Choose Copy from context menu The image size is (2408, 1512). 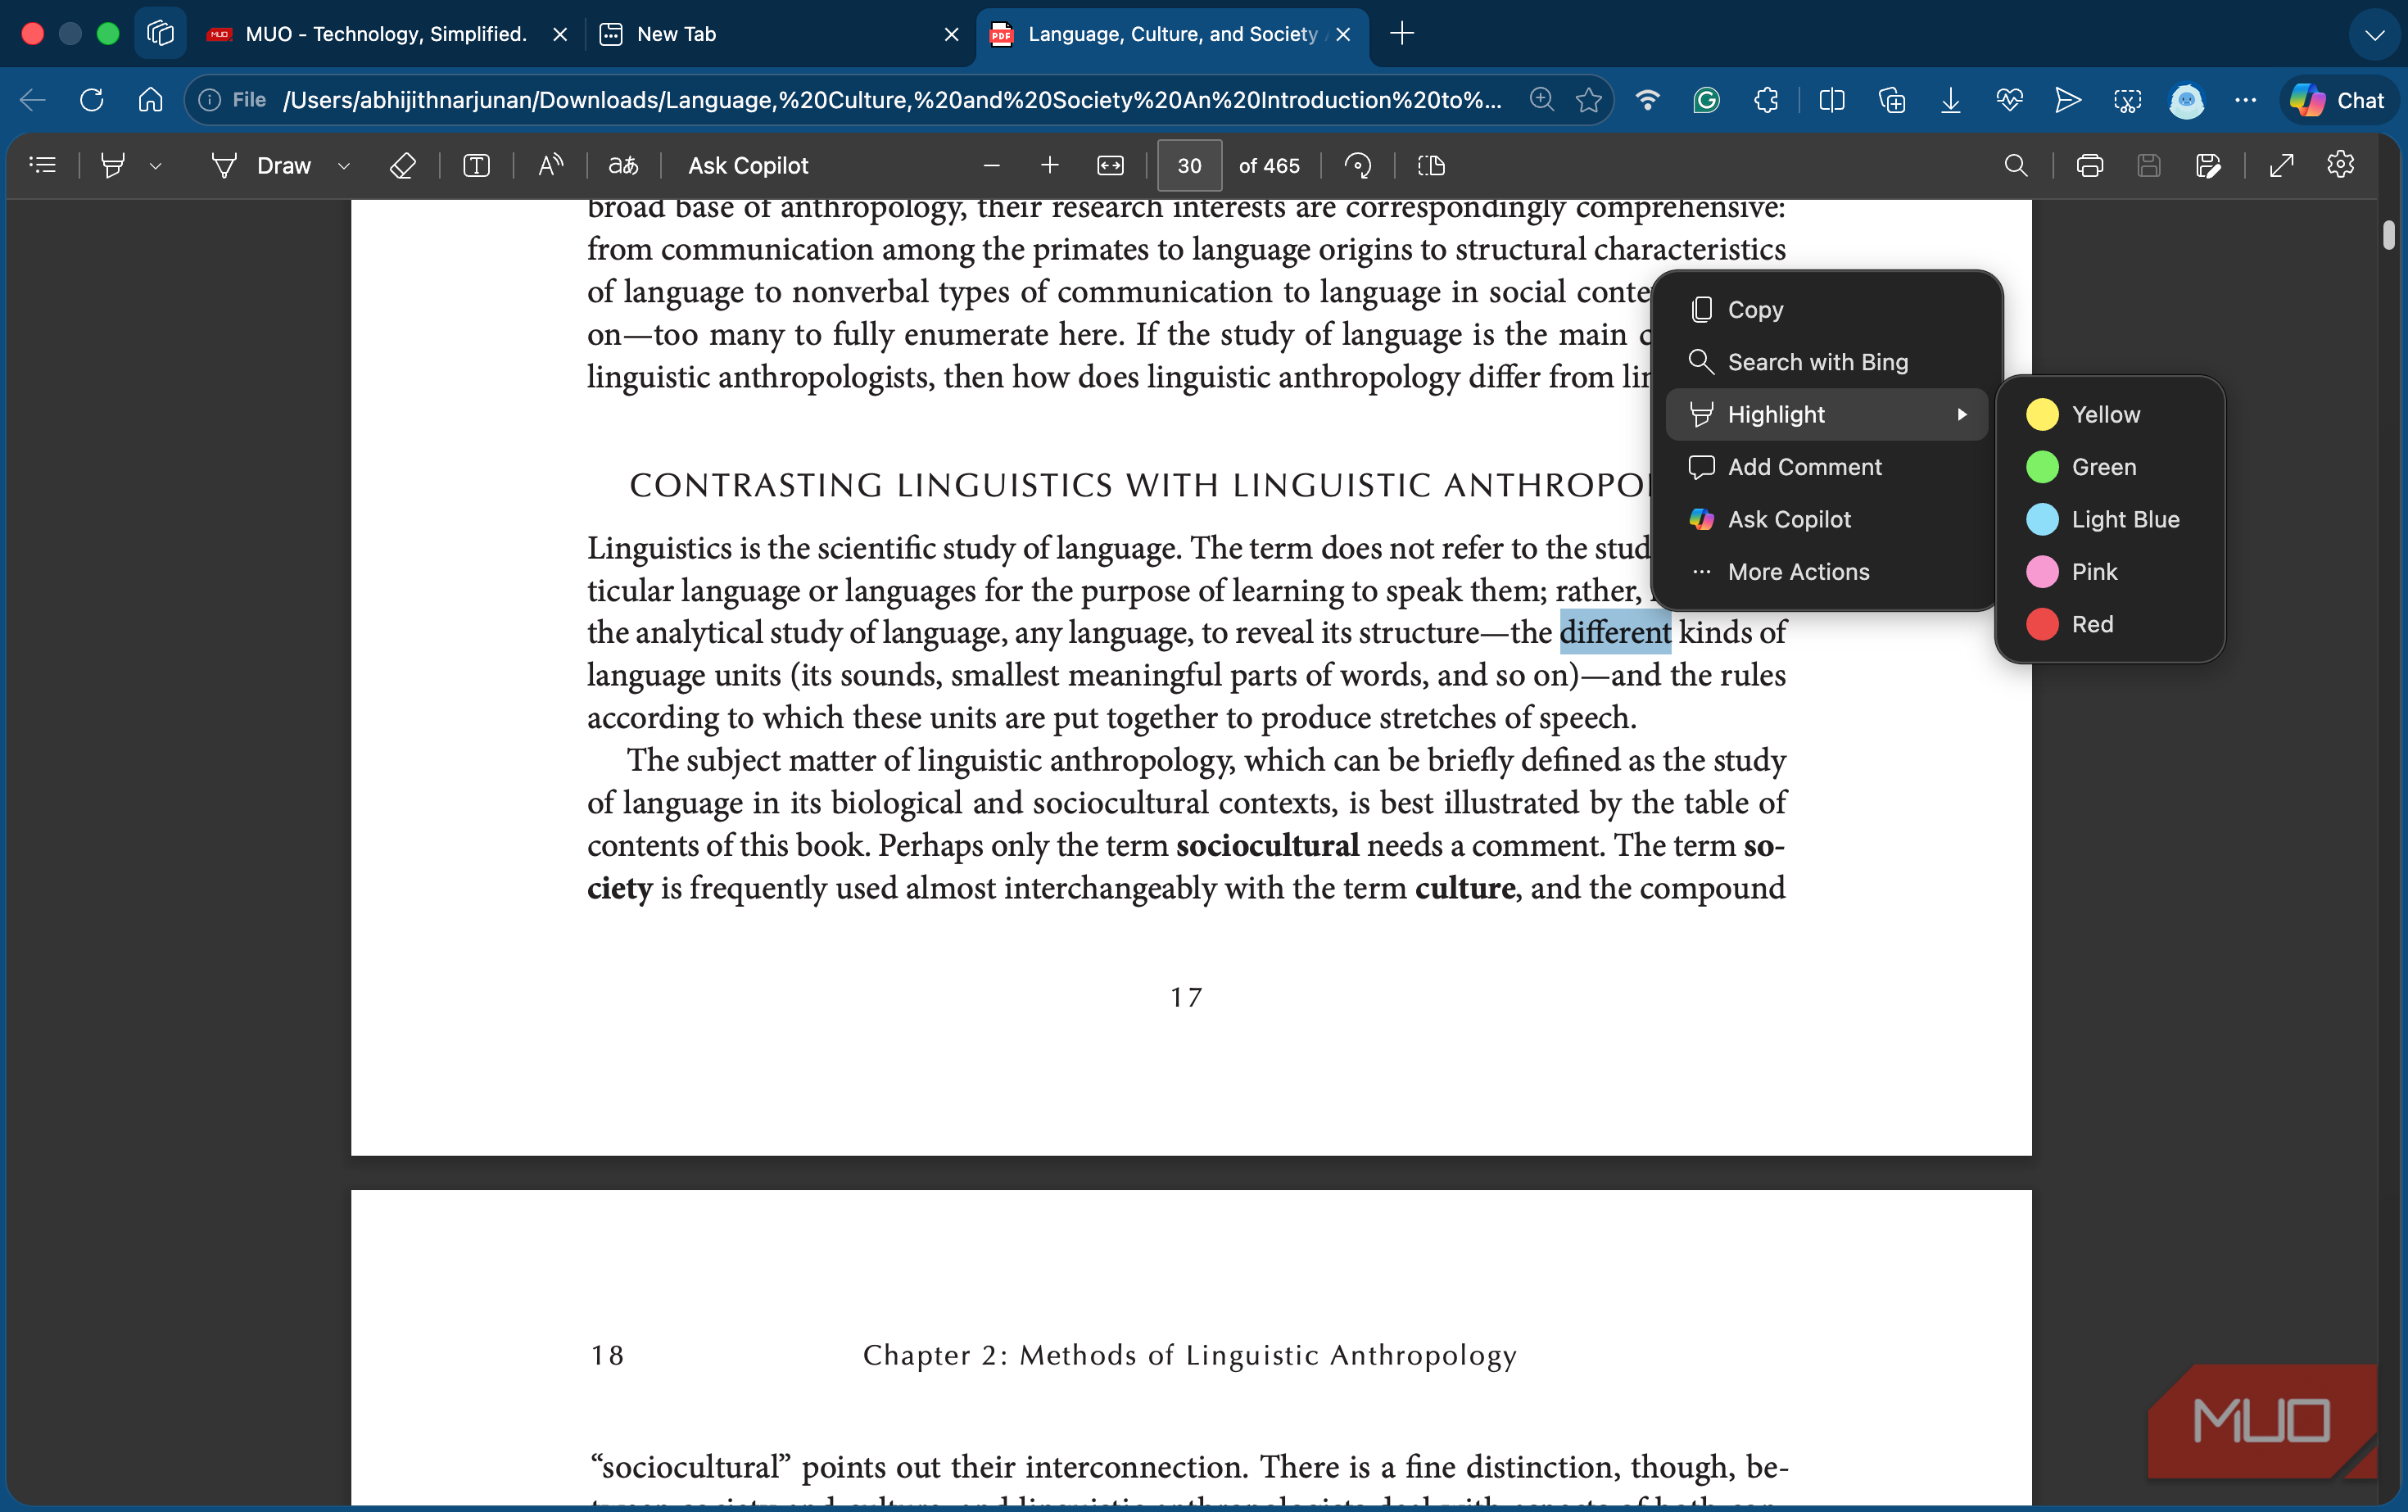point(1827,309)
